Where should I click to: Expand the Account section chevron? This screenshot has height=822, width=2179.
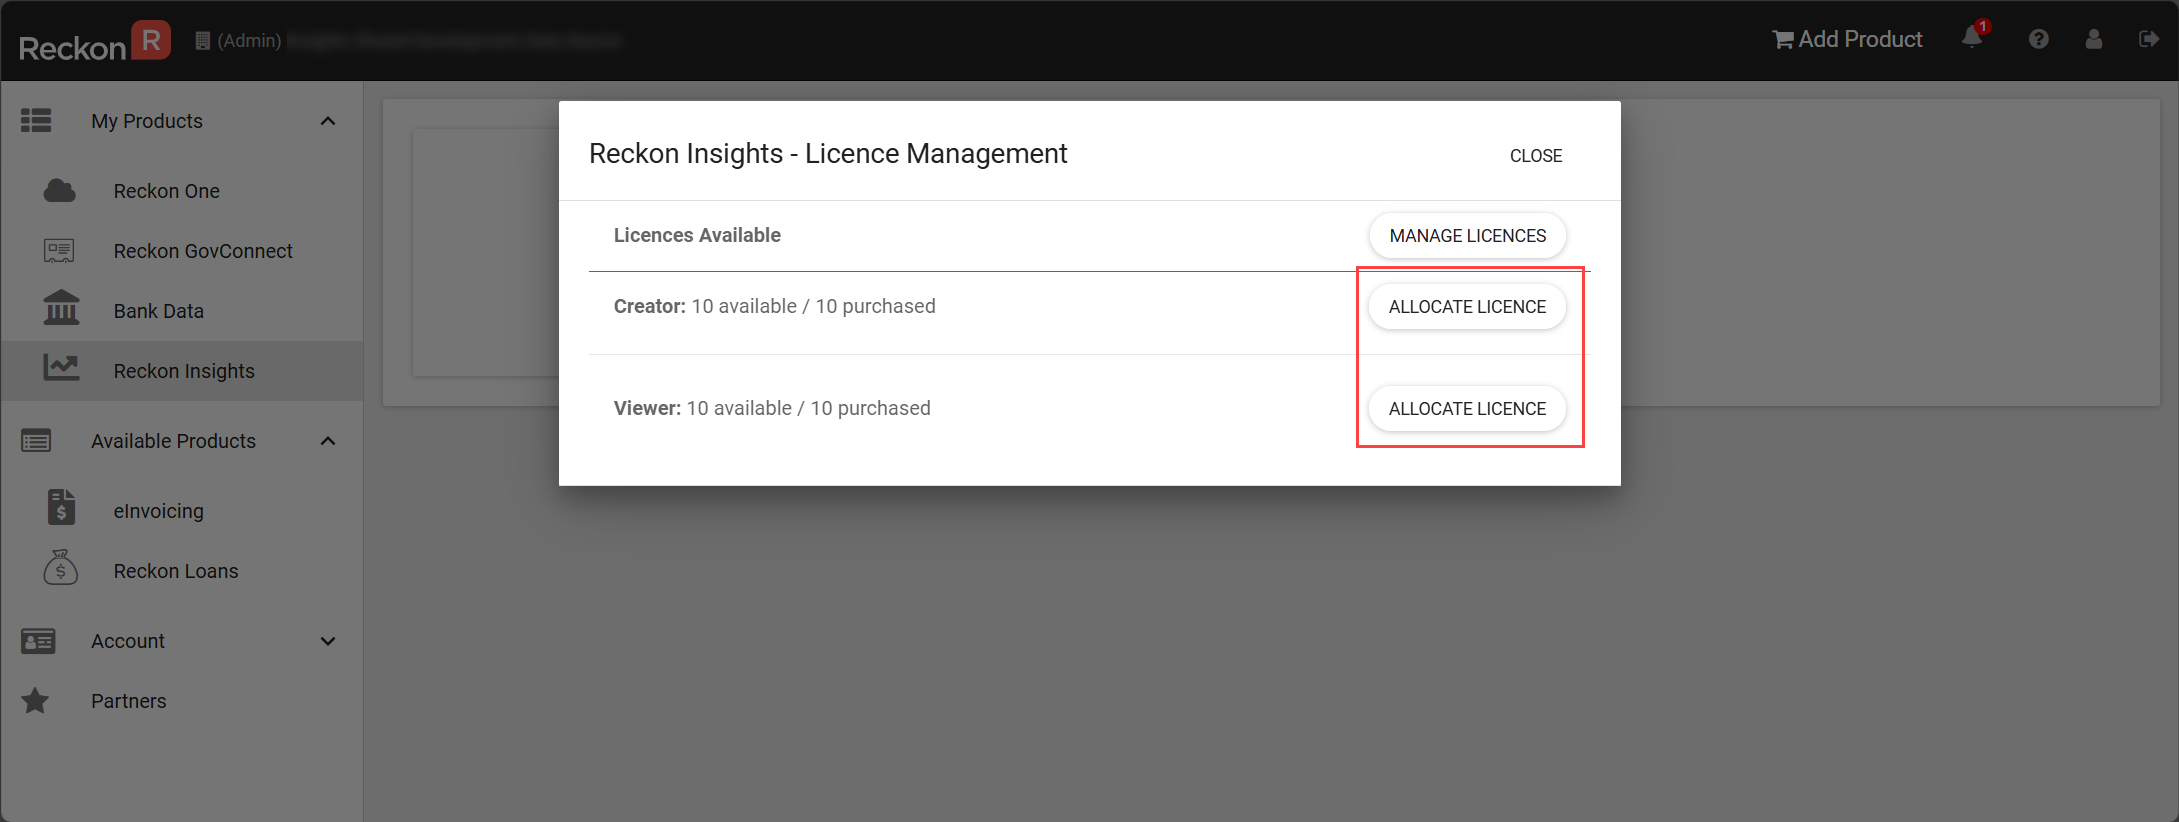pyautogui.click(x=328, y=641)
